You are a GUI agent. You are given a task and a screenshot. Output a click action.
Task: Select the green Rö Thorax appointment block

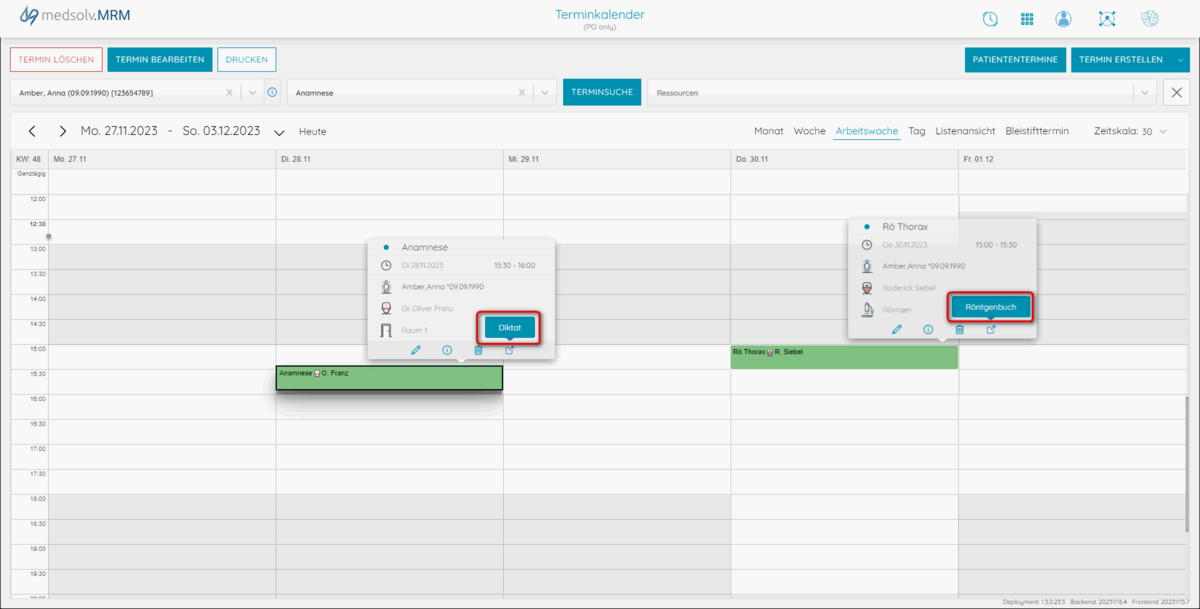[844, 357]
